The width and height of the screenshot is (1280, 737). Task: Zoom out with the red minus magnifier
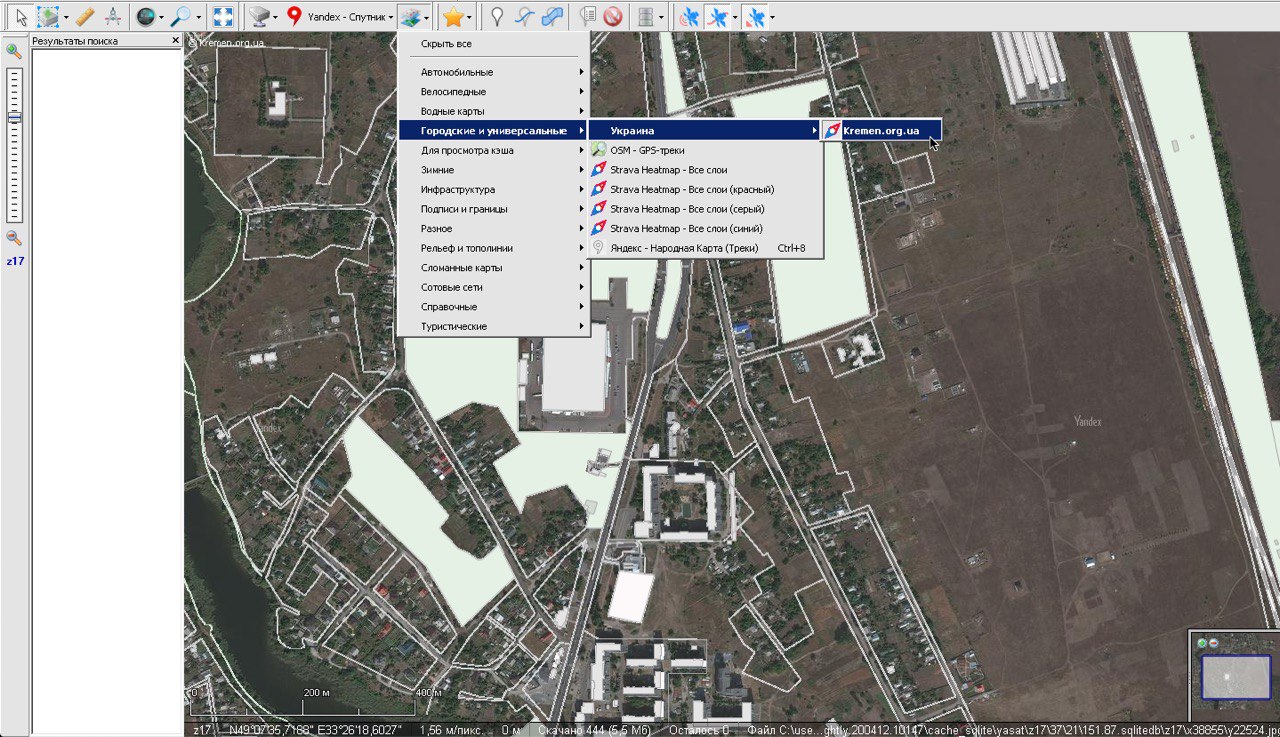tap(14, 238)
